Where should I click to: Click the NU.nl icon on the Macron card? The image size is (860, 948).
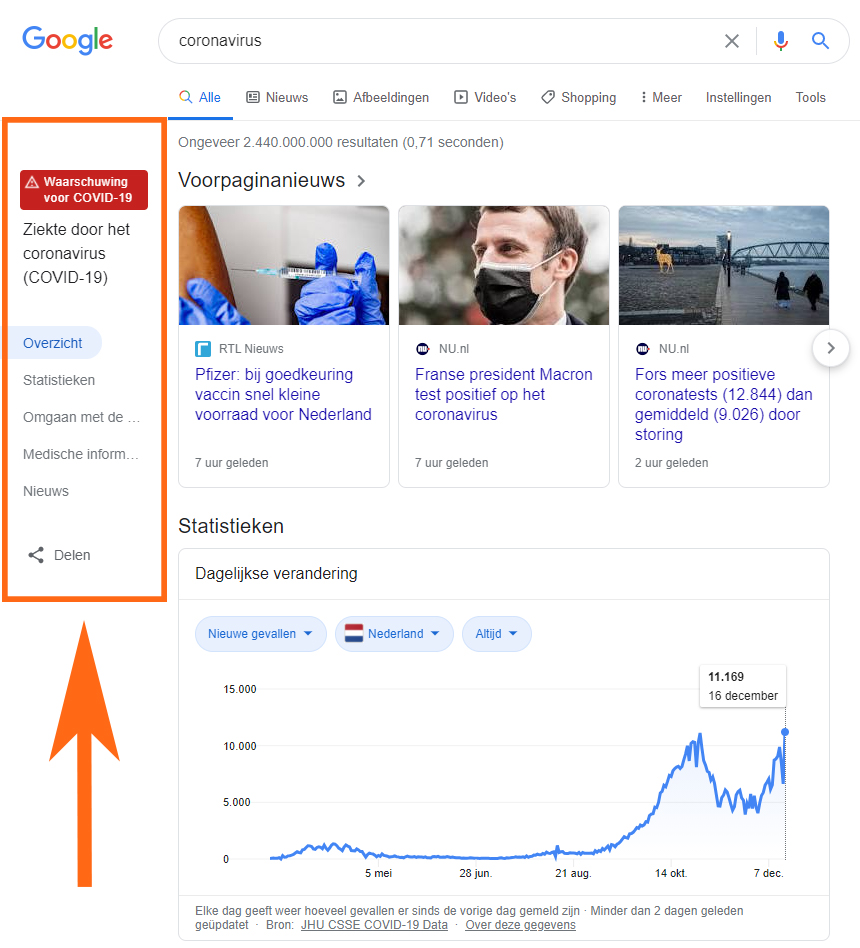tap(423, 349)
